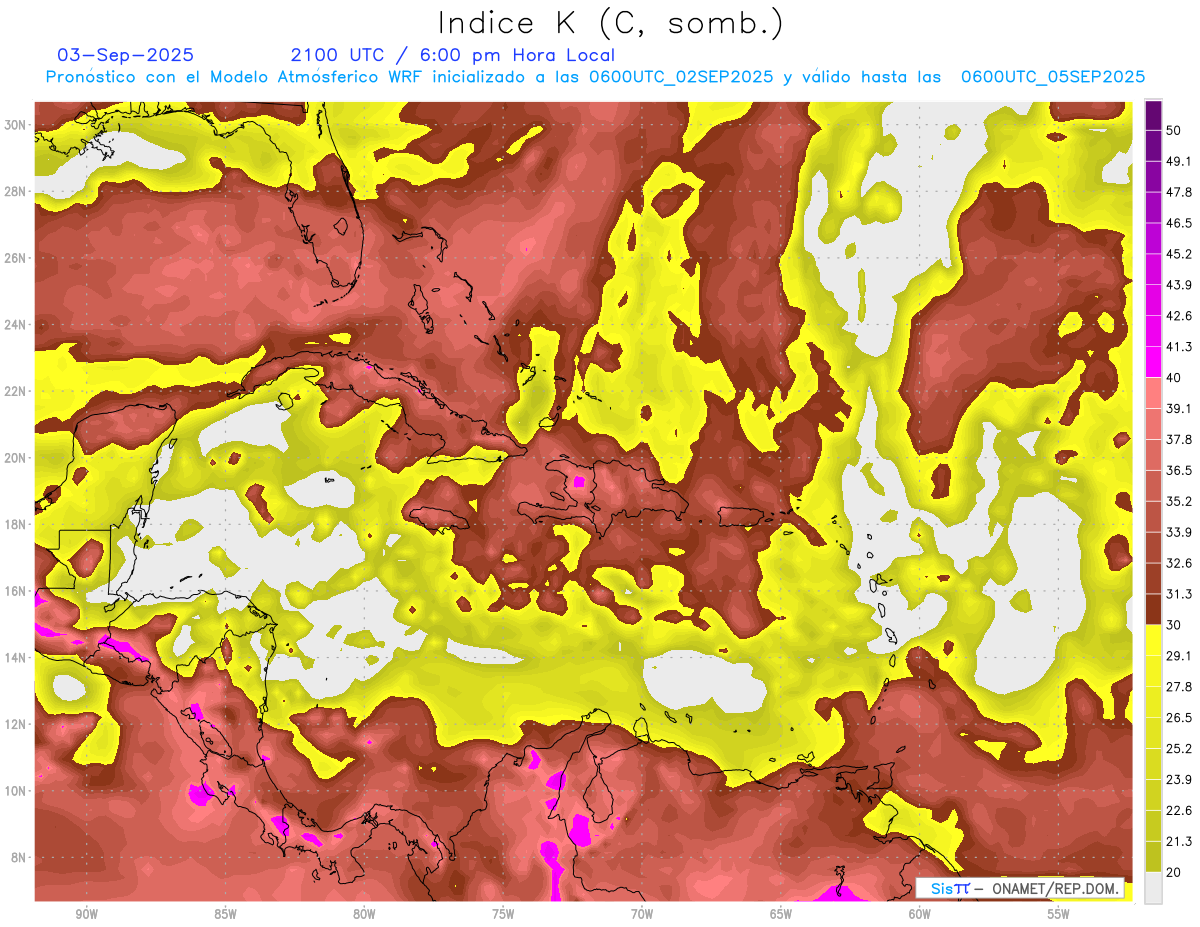1200x927 pixels.
Task: Click the latitude axis label '16N'
Action: pyautogui.click(x=16, y=591)
